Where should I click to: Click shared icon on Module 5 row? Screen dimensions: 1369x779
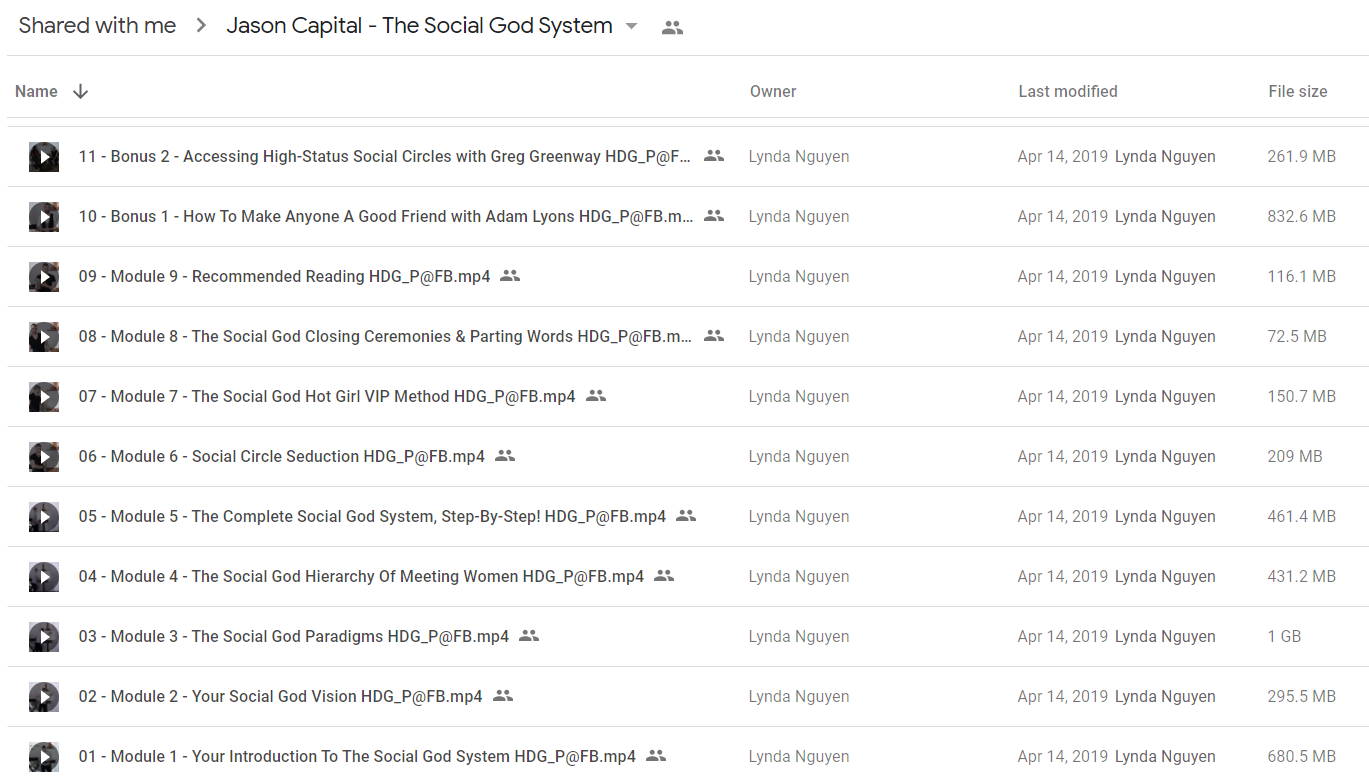pyautogui.click(x=686, y=516)
